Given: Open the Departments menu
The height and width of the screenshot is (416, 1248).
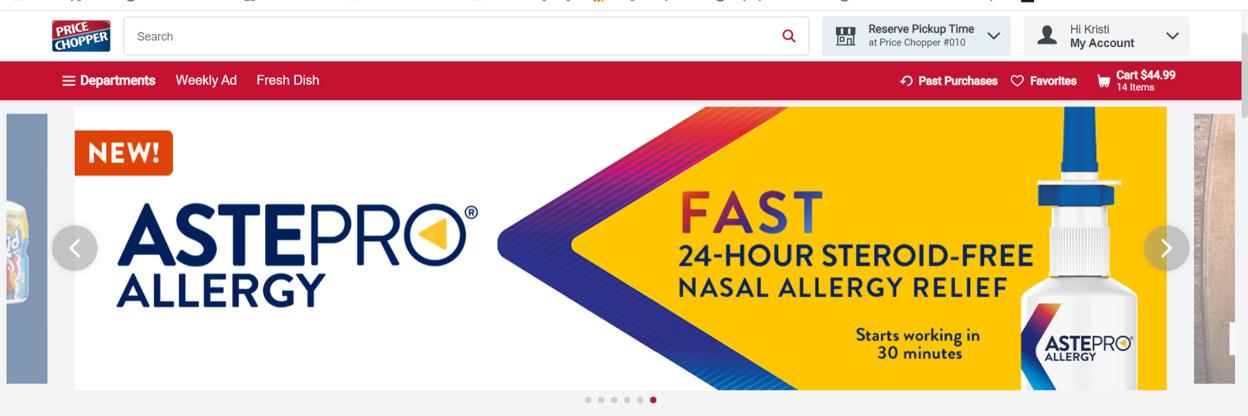Looking at the screenshot, I should [x=109, y=80].
